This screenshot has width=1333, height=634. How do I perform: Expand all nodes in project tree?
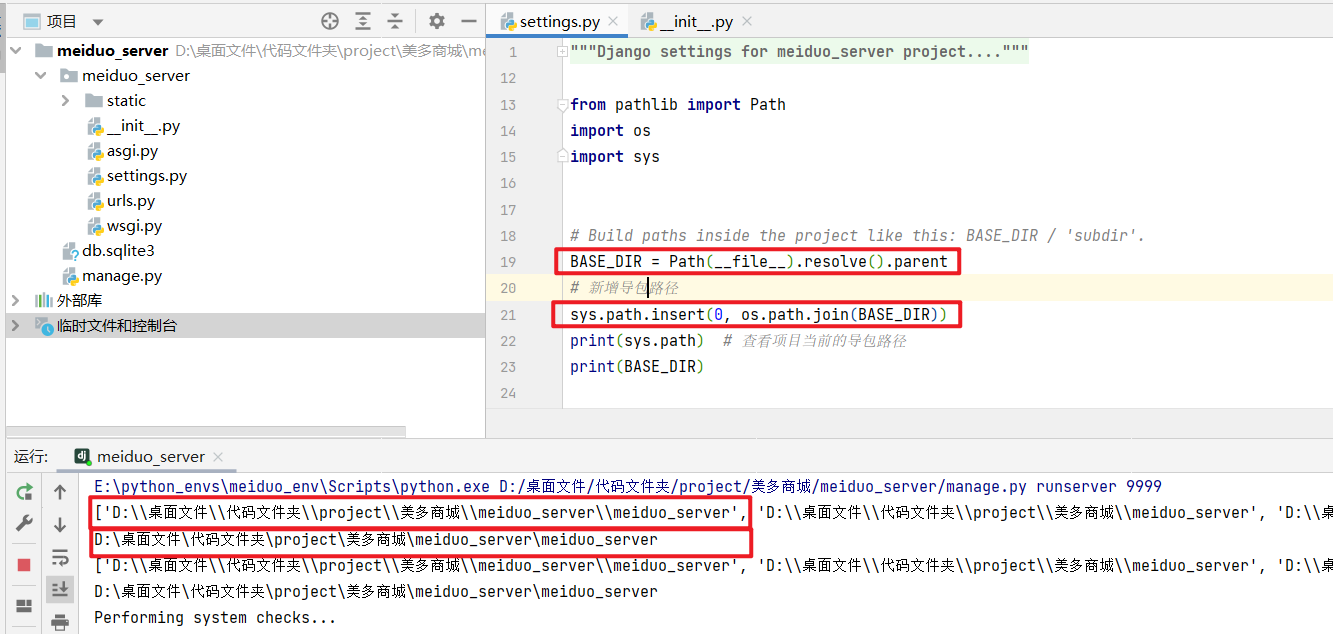click(365, 20)
